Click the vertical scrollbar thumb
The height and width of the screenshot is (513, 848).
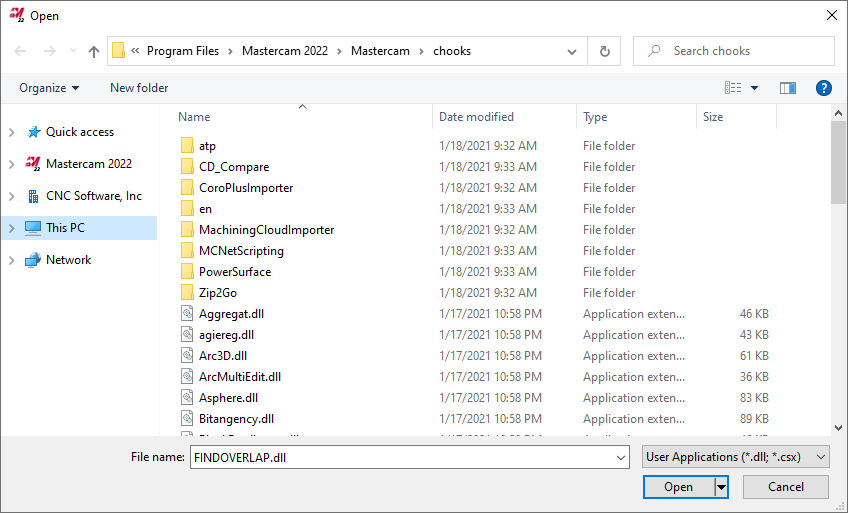[839, 162]
